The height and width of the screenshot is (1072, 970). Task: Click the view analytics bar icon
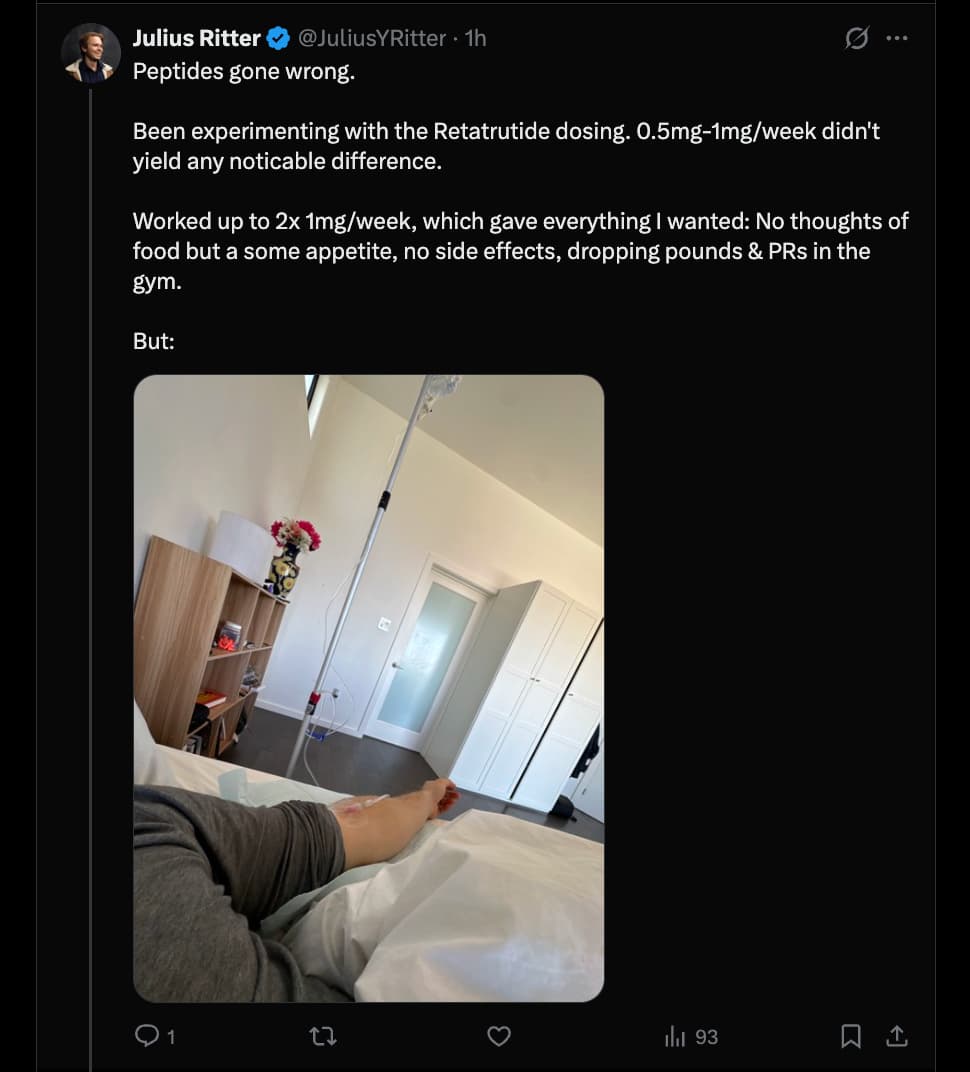pyautogui.click(x=674, y=1036)
